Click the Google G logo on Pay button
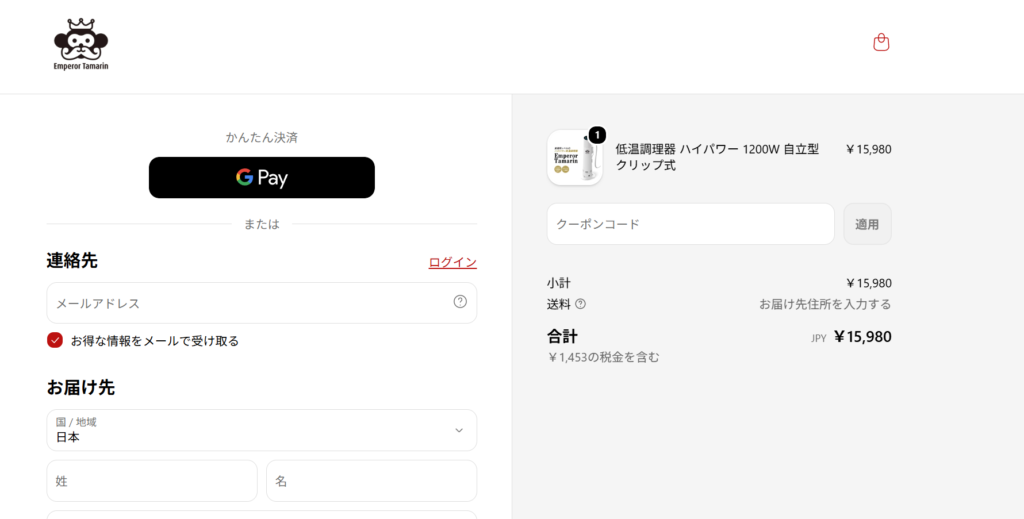Viewport: 1024px width, 519px height. tap(244, 177)
